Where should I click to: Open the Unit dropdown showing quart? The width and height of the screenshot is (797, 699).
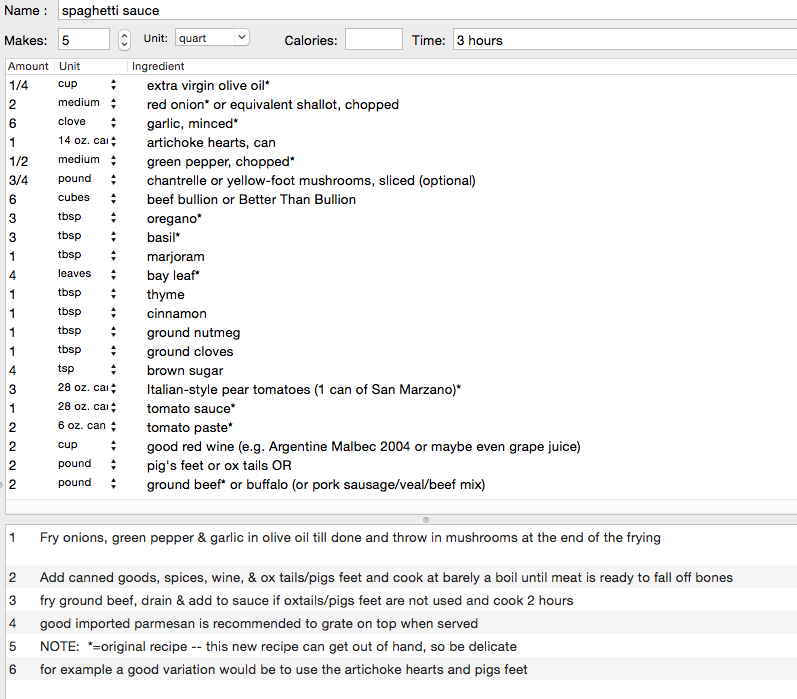click(212, 38)
